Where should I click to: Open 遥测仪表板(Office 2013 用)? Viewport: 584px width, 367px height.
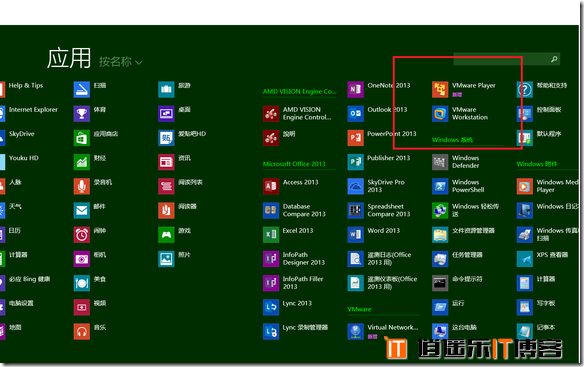pos(383,283)
